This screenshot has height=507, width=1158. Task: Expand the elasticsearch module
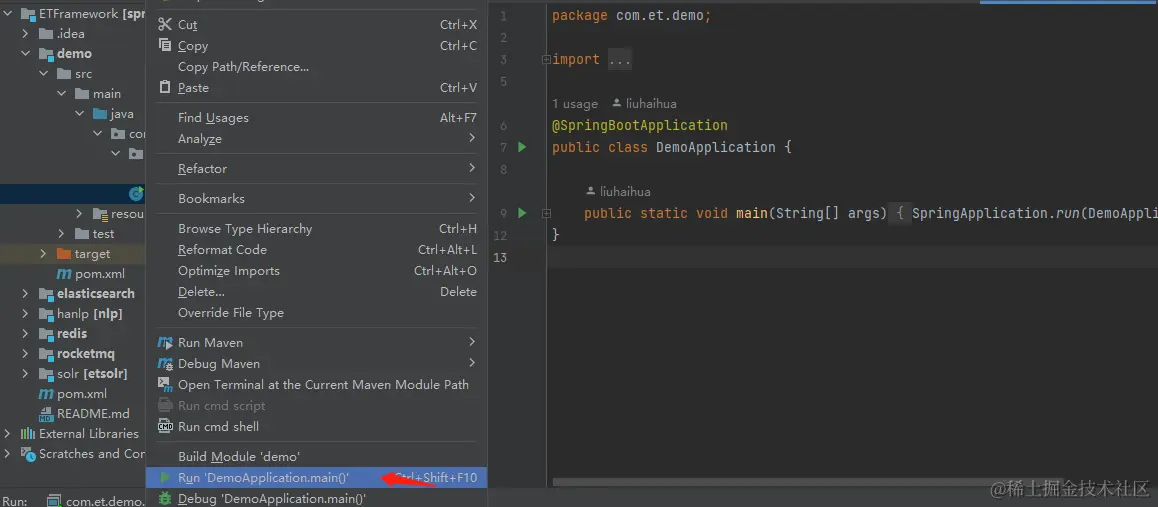tap(25, 294)
